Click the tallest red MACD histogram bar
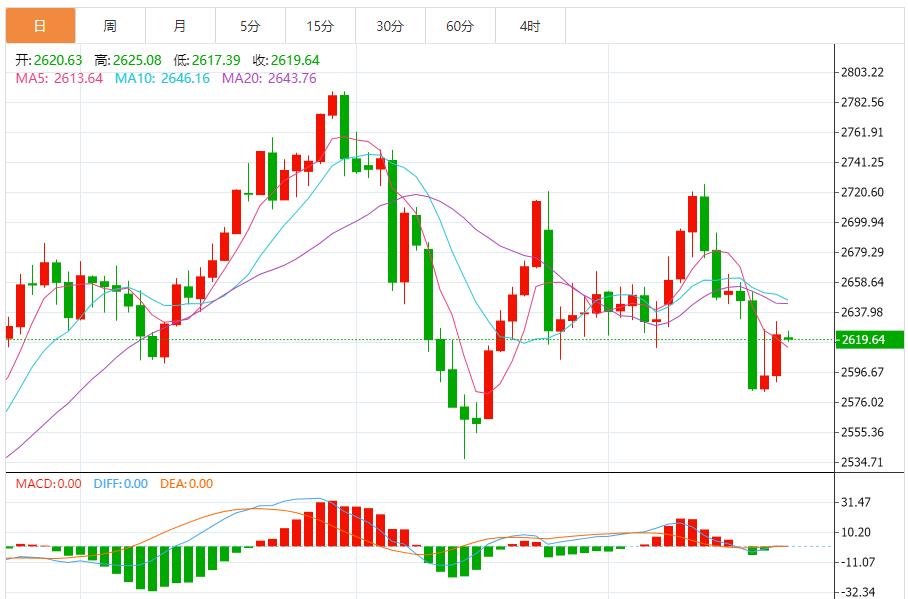The height and width of the screenshot is (599, 908). coord(320,524)
